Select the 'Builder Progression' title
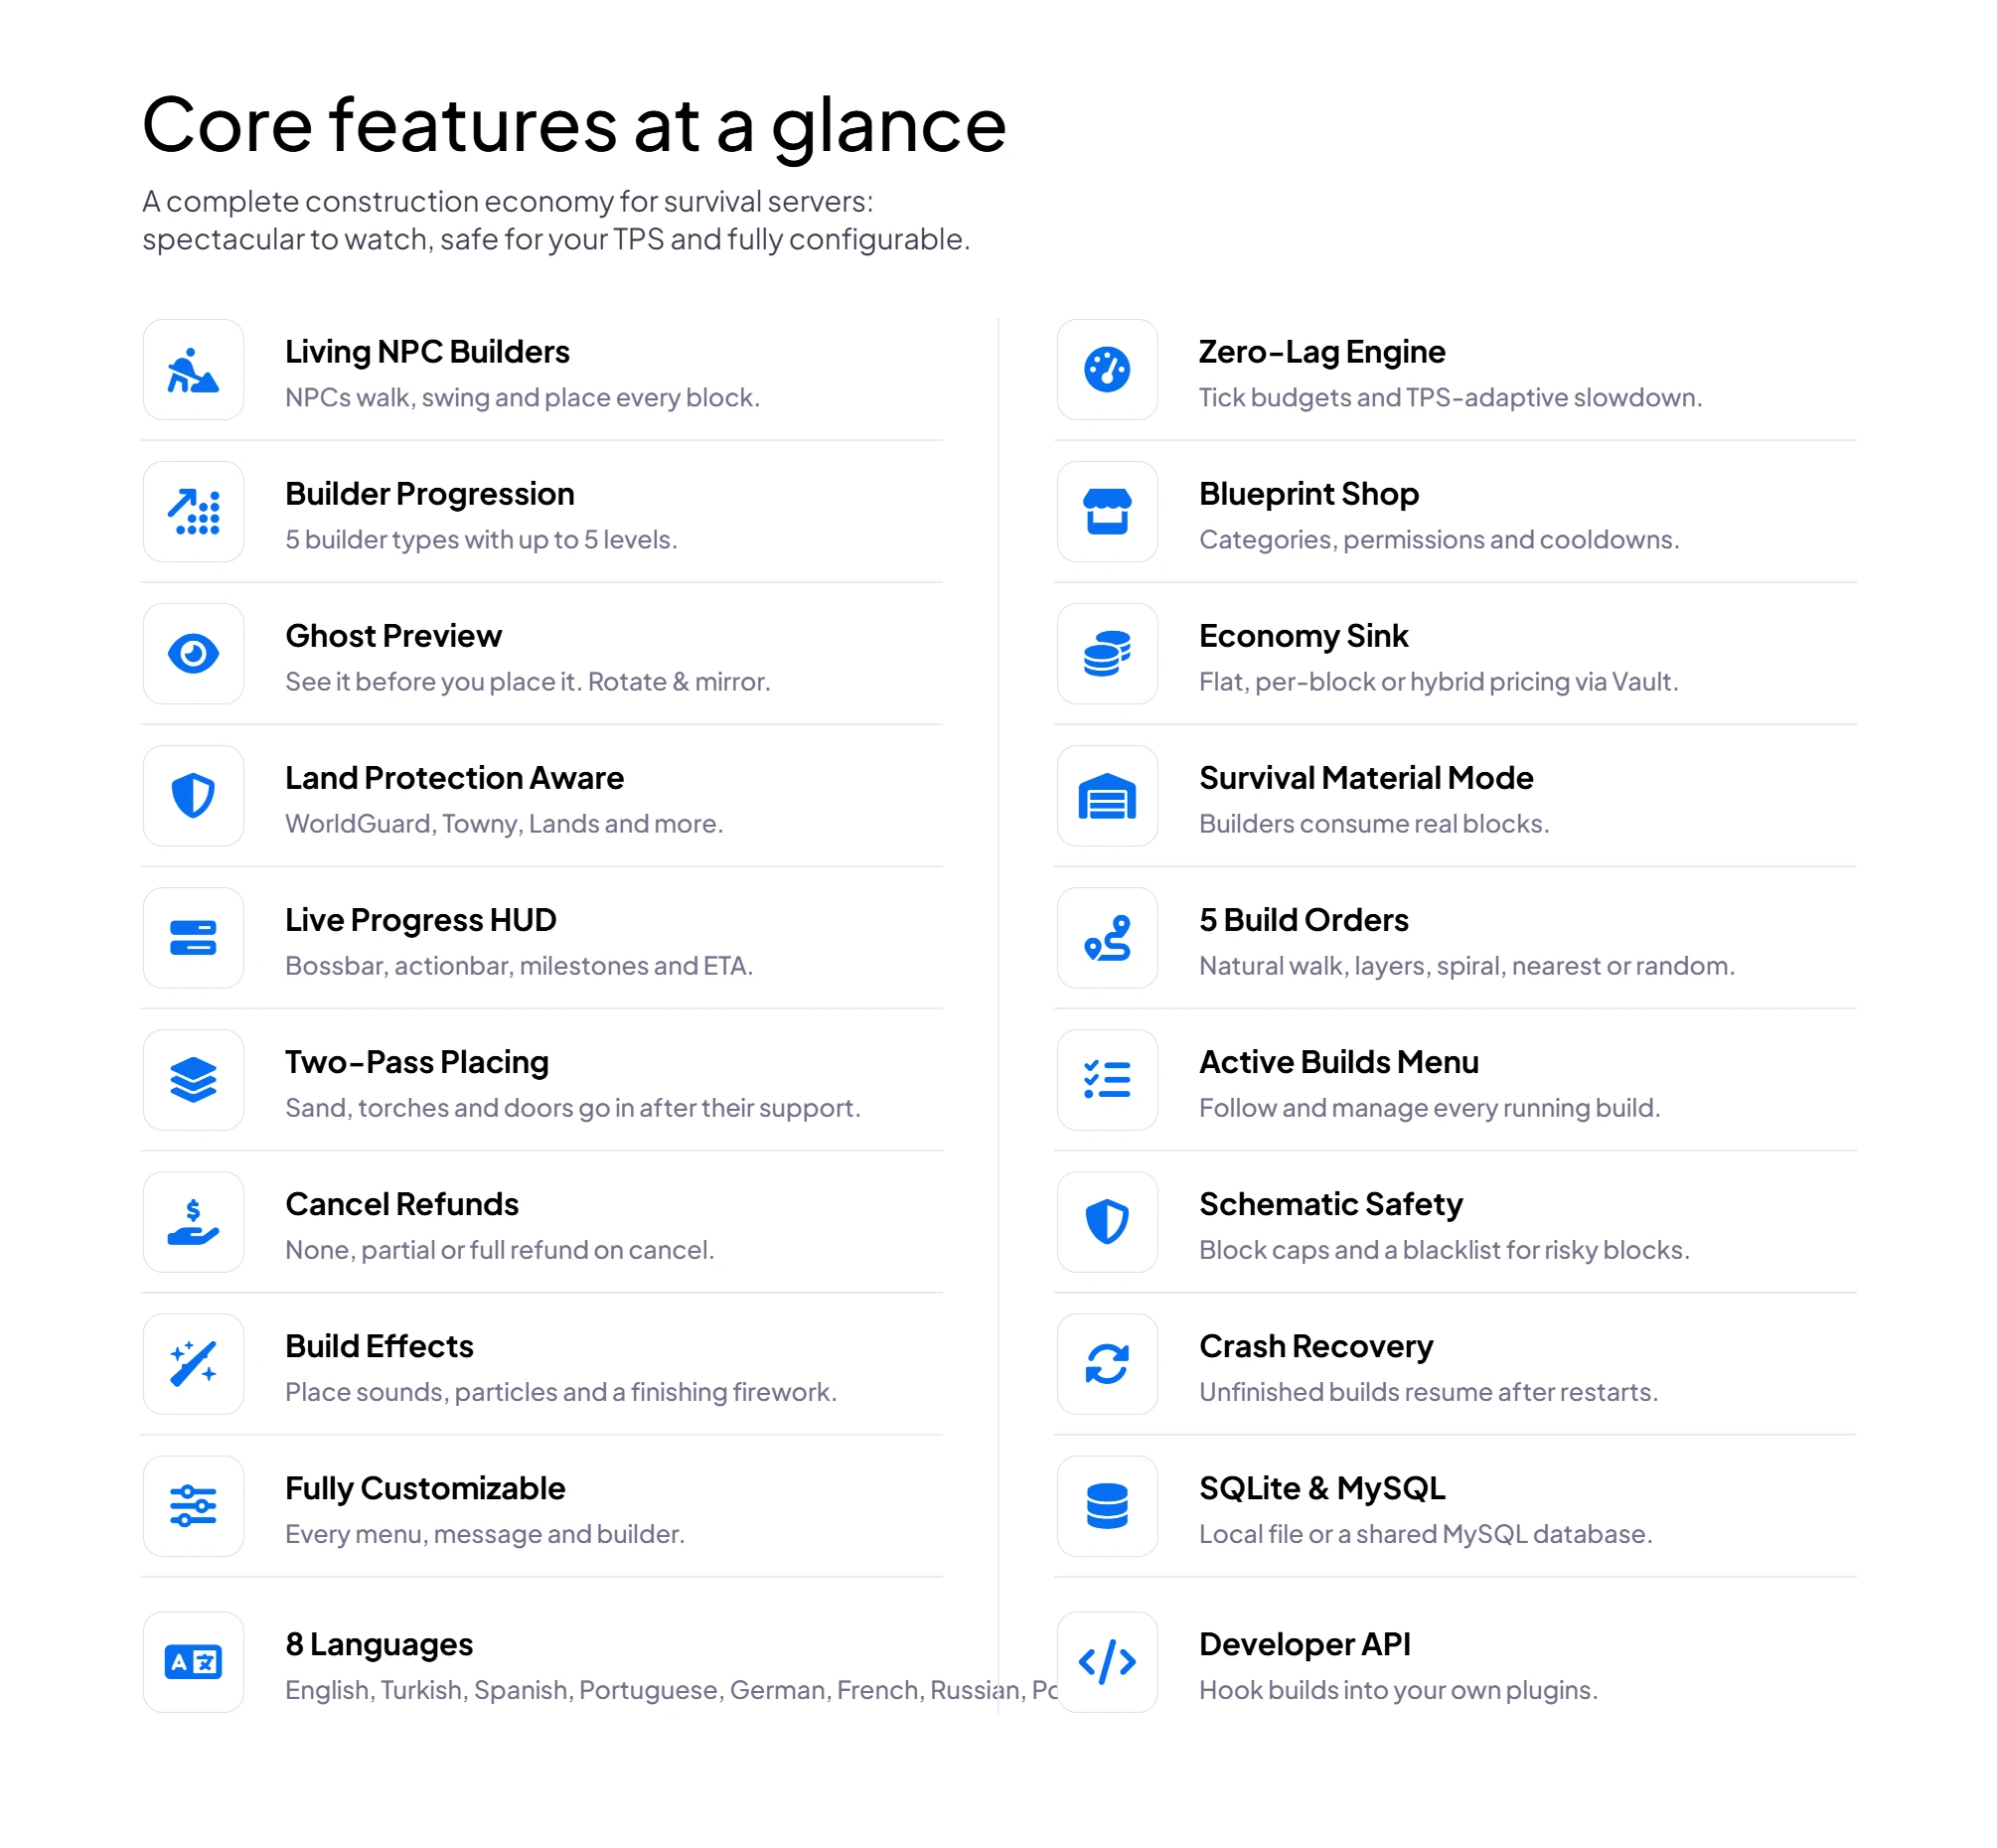Image resolution: width=1997 pixels, height=1848 pixels. [x=430, y=494]
